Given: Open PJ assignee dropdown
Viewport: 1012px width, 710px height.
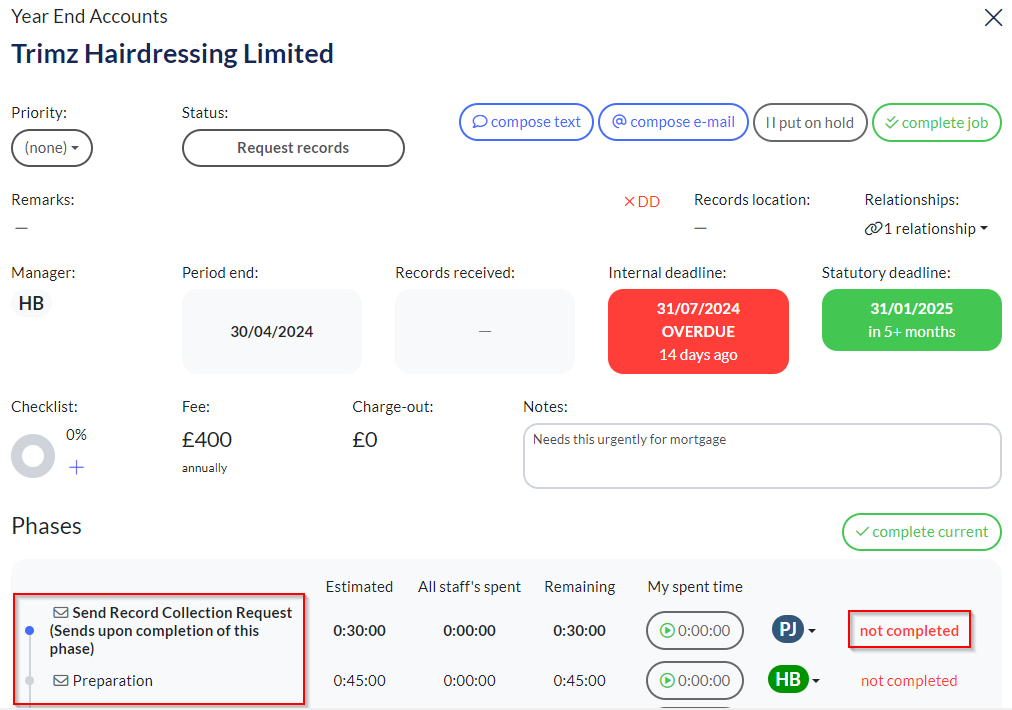Looking at the screenshot, I should [794, 629].
